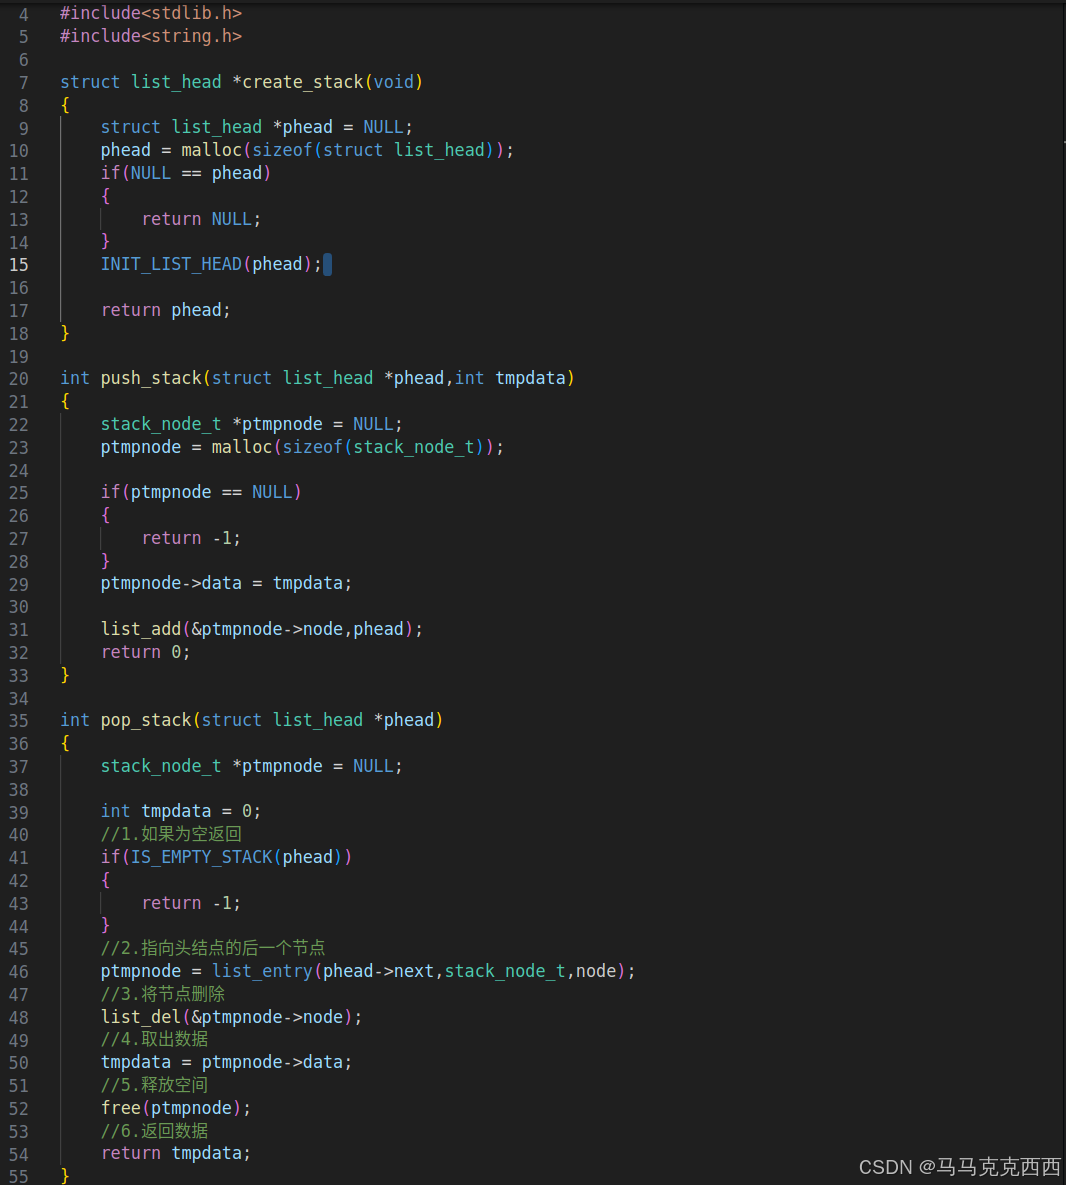
Task: Place cursor on 'INIT_LIST_HEAD(phead);' call
Action: tap(212, 264)
